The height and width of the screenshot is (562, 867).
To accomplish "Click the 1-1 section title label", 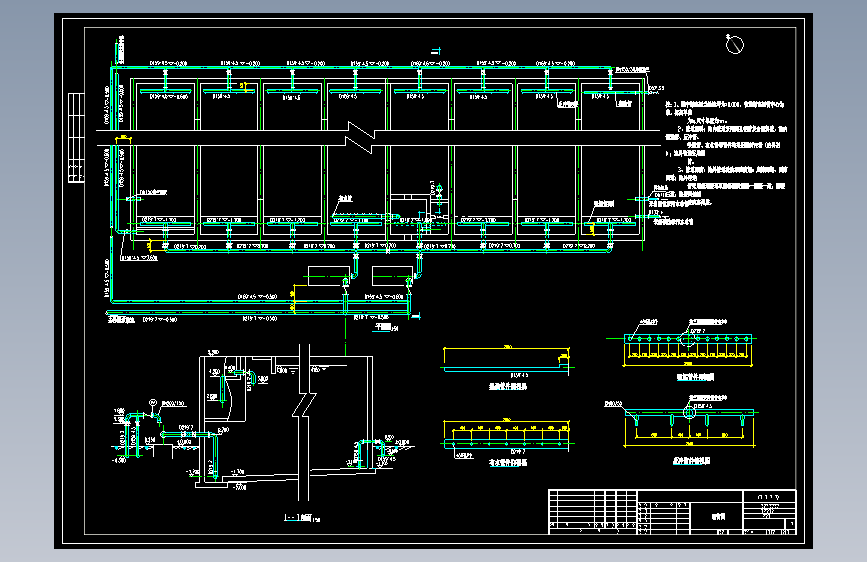I will (x=301, y=518).
